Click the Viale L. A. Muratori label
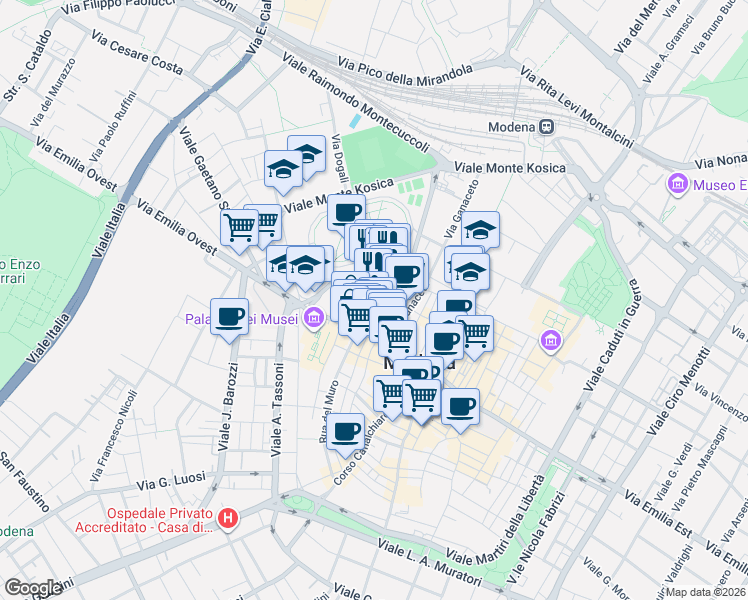Screen dimensions: 748x600 430,562
